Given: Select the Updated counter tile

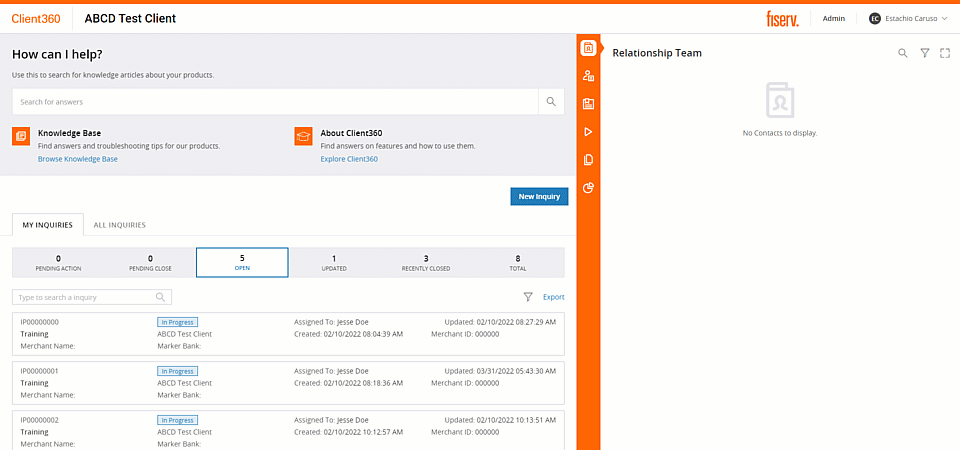Looking at the screenshot, I should [x=334, y=263].
